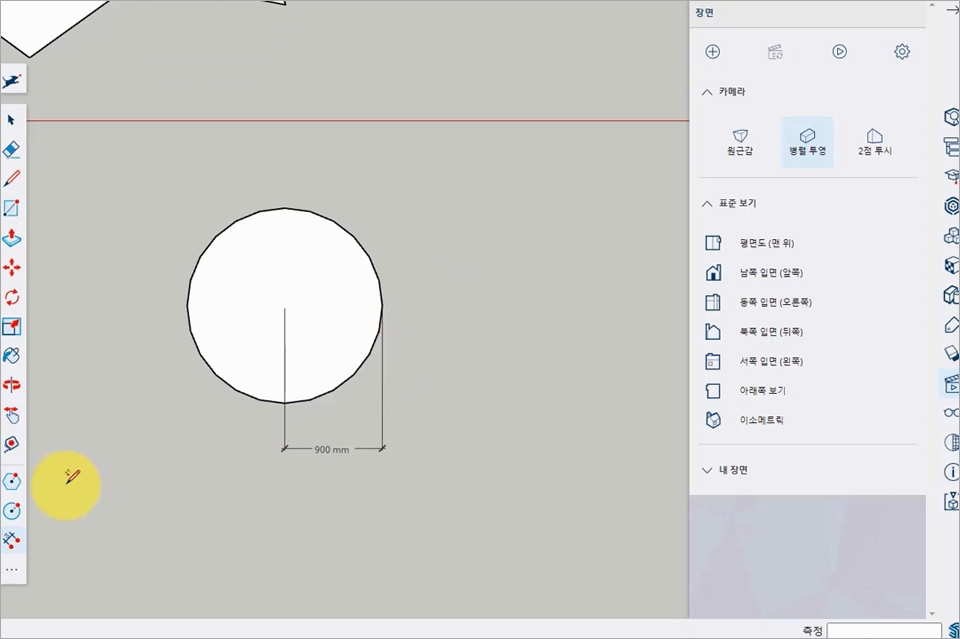The height and width of the screenshot is (639, 960).
Task: Pick the red pencil Line tool
Action: coord(12,179)
